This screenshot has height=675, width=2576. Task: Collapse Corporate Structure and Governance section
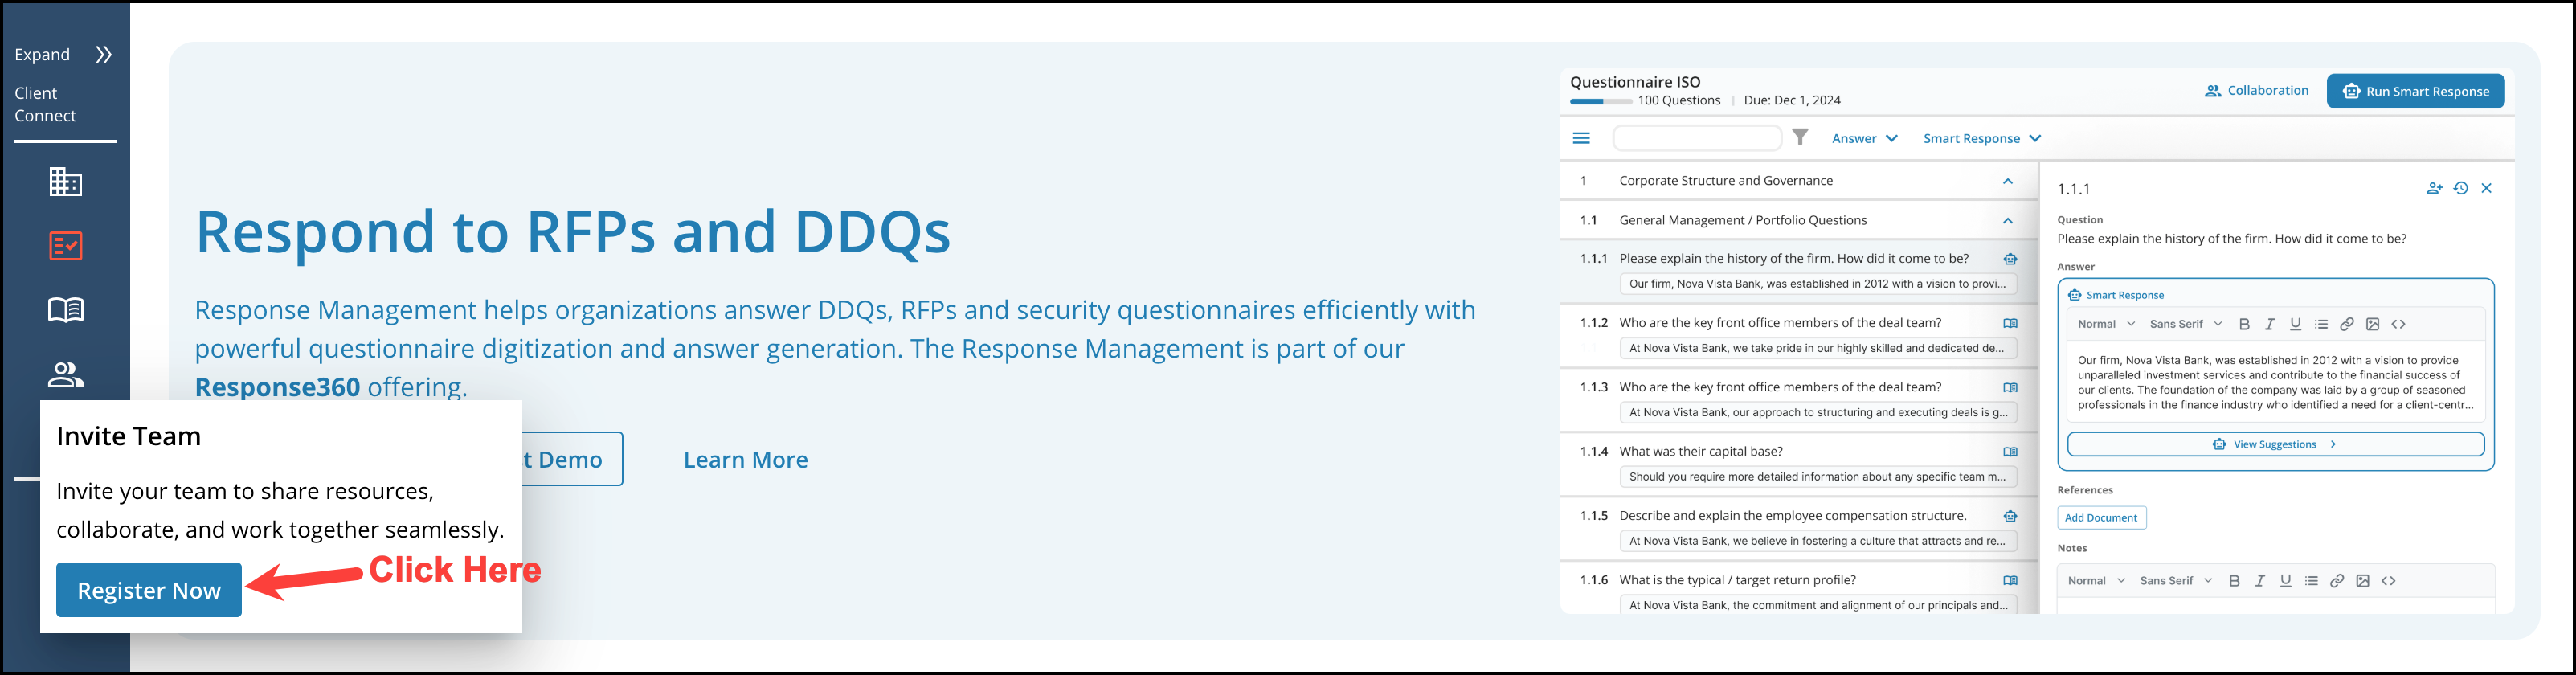click(2007, 181)
